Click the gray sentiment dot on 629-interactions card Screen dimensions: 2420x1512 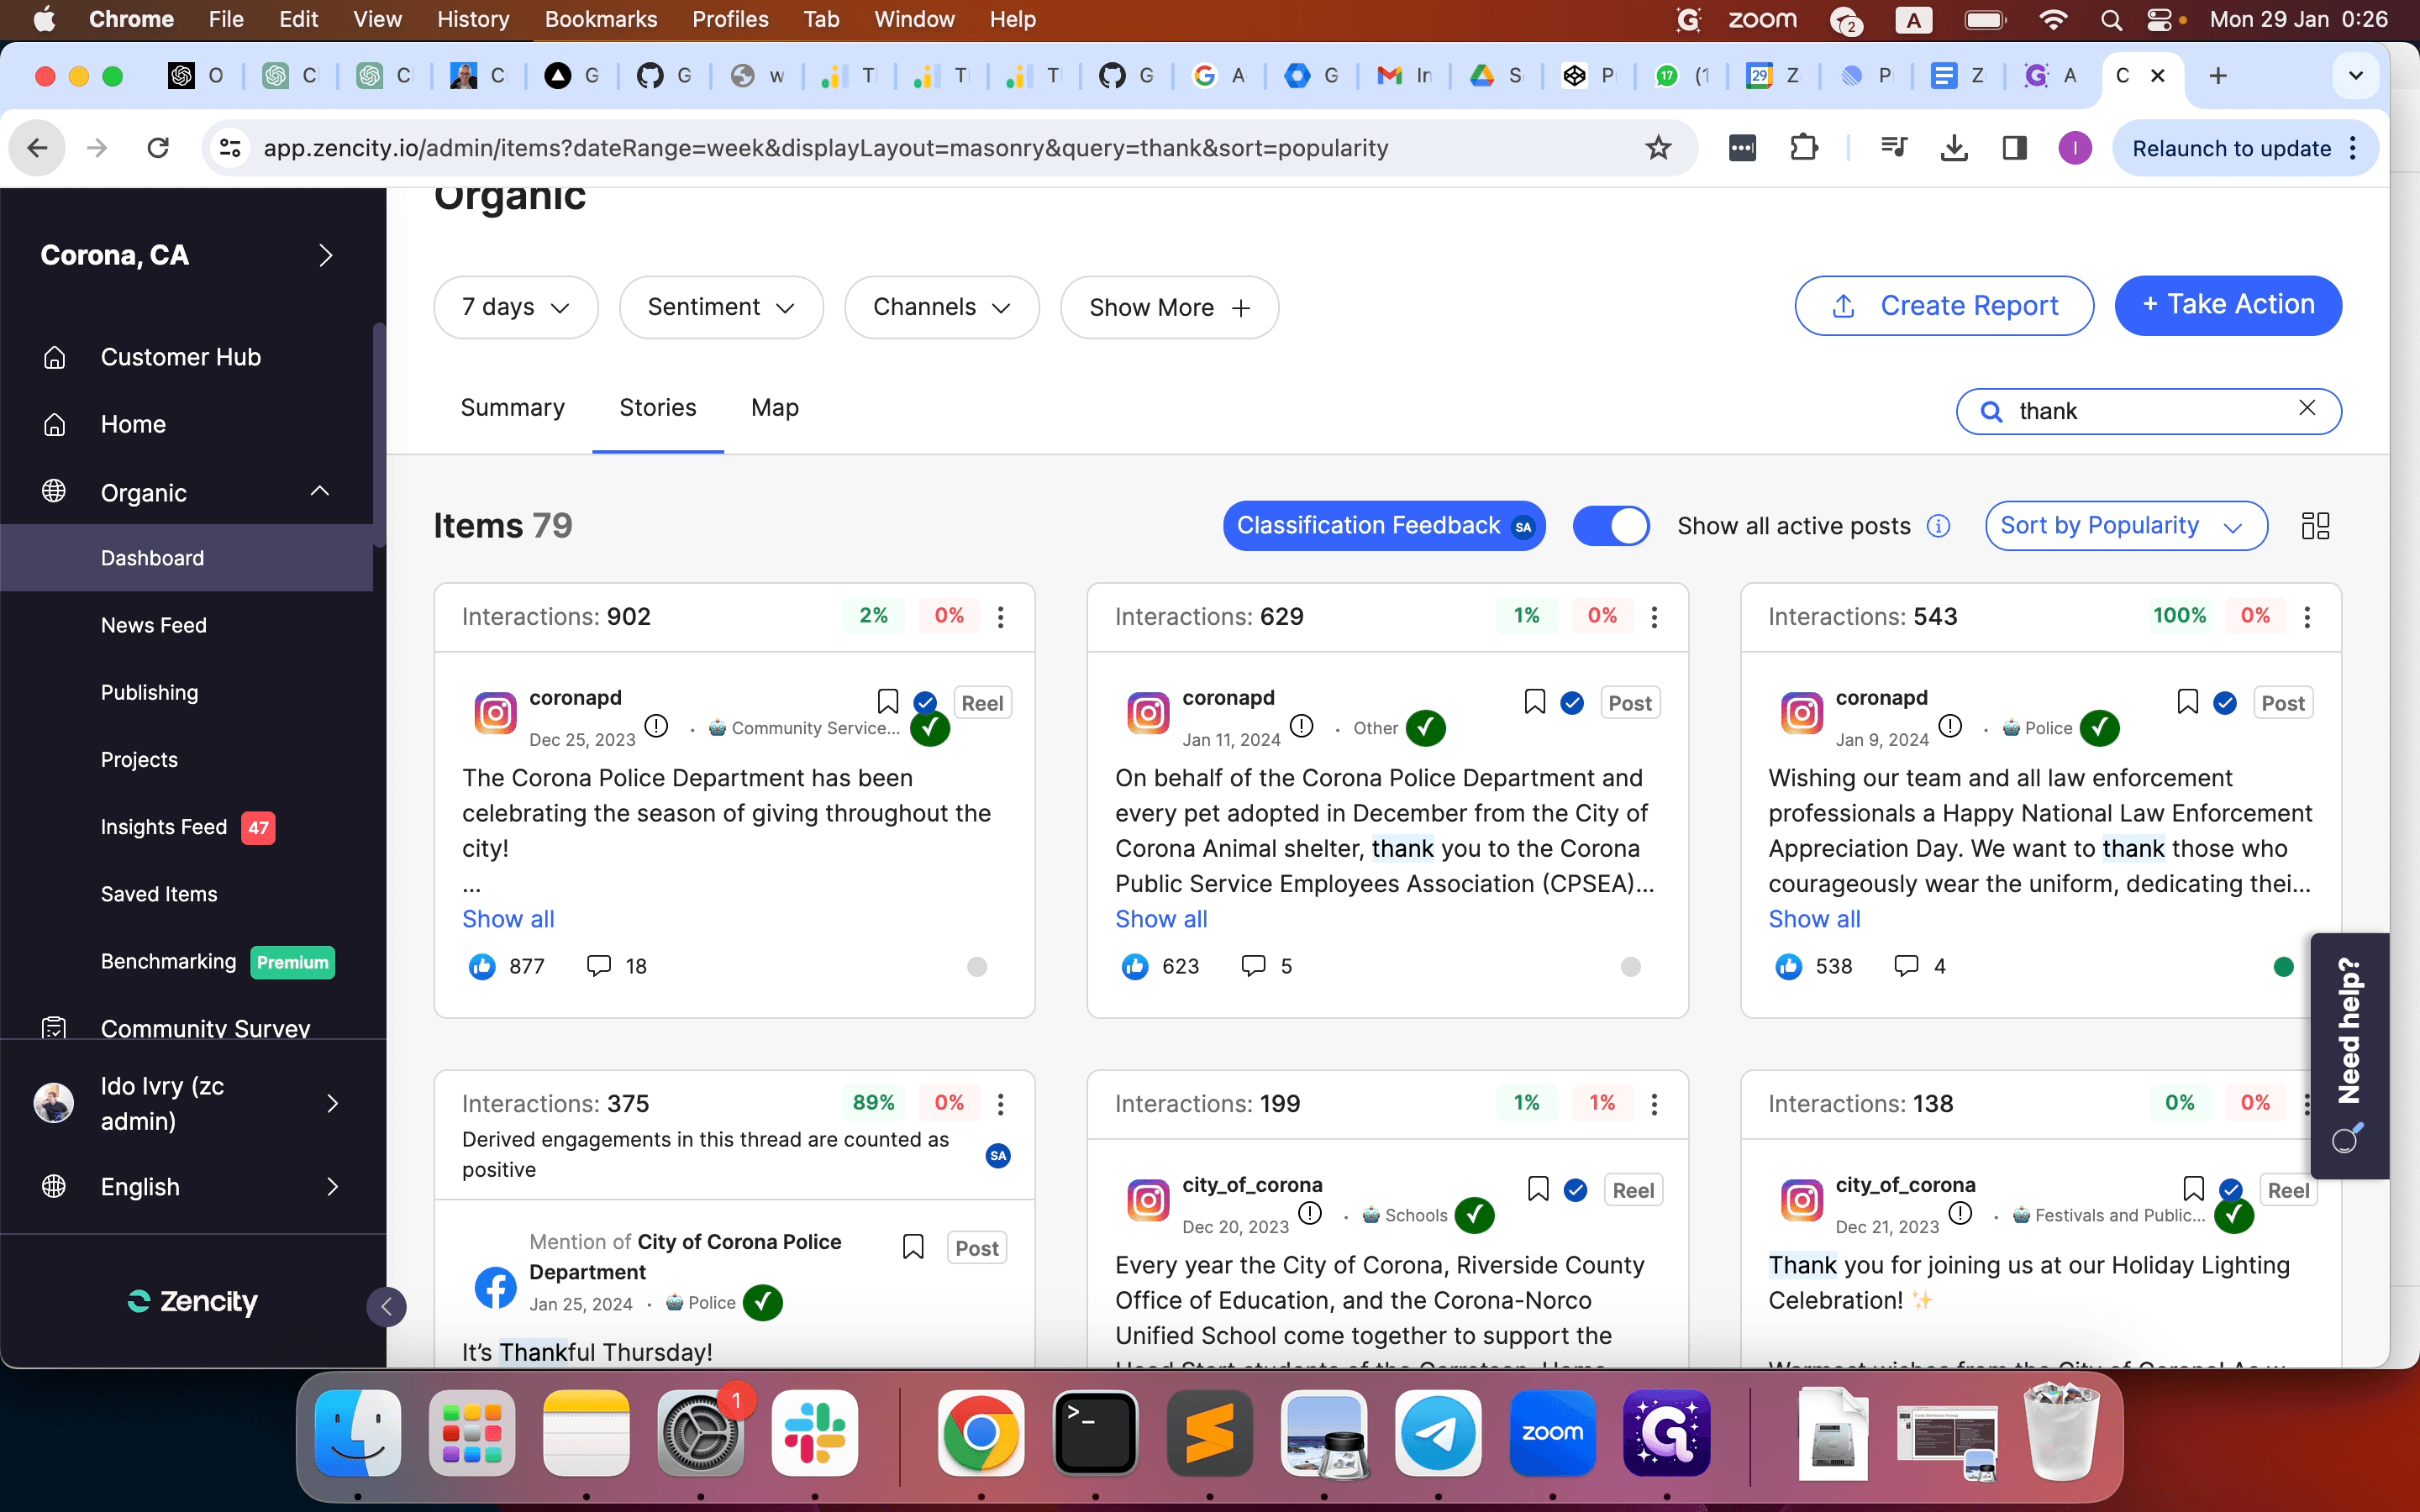1630,966
